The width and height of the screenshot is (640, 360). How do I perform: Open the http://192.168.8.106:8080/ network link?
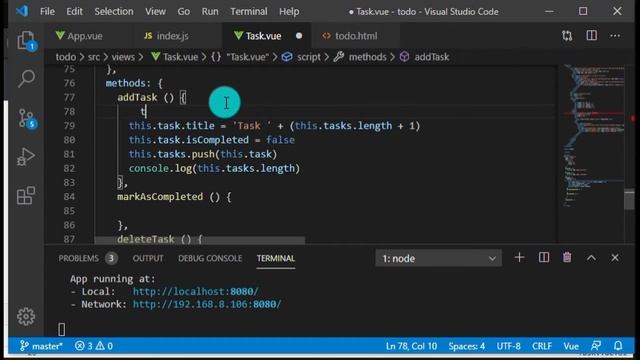pos(207,304)
